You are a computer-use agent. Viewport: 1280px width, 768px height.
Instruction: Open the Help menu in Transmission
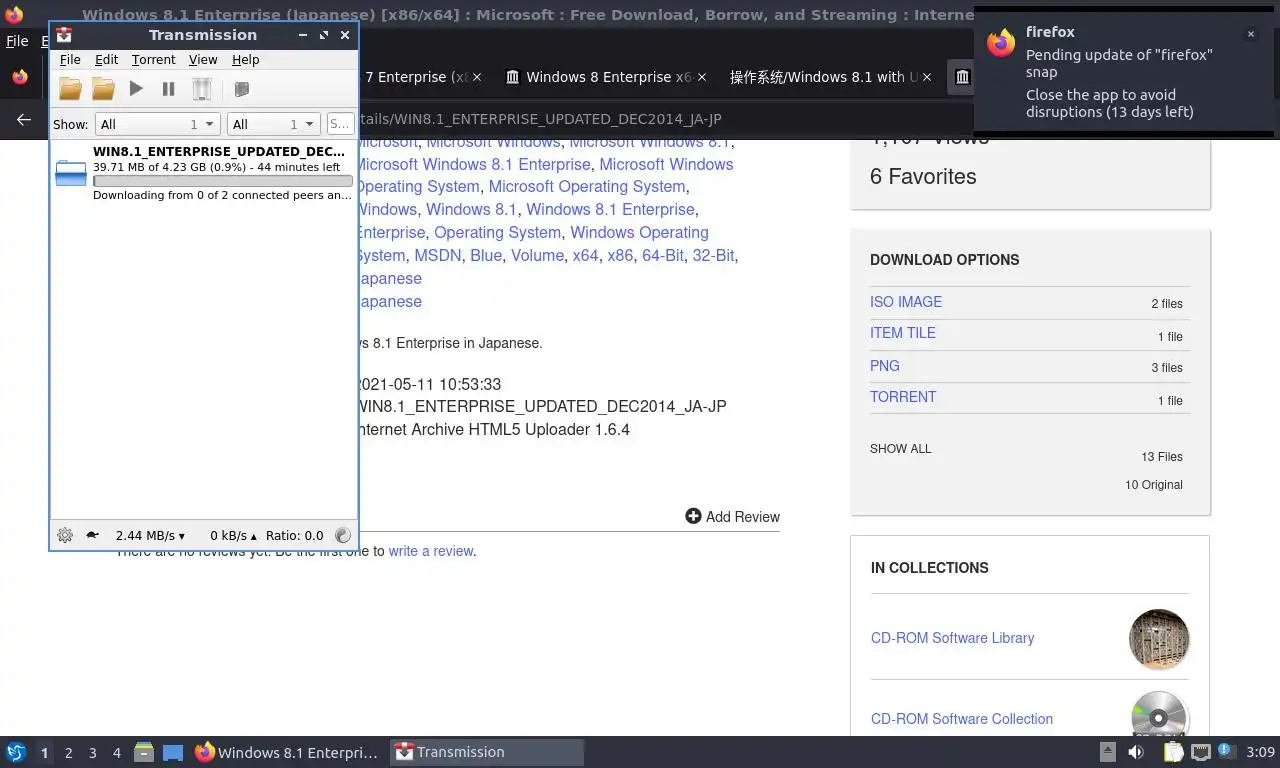[x=246, y=60]
